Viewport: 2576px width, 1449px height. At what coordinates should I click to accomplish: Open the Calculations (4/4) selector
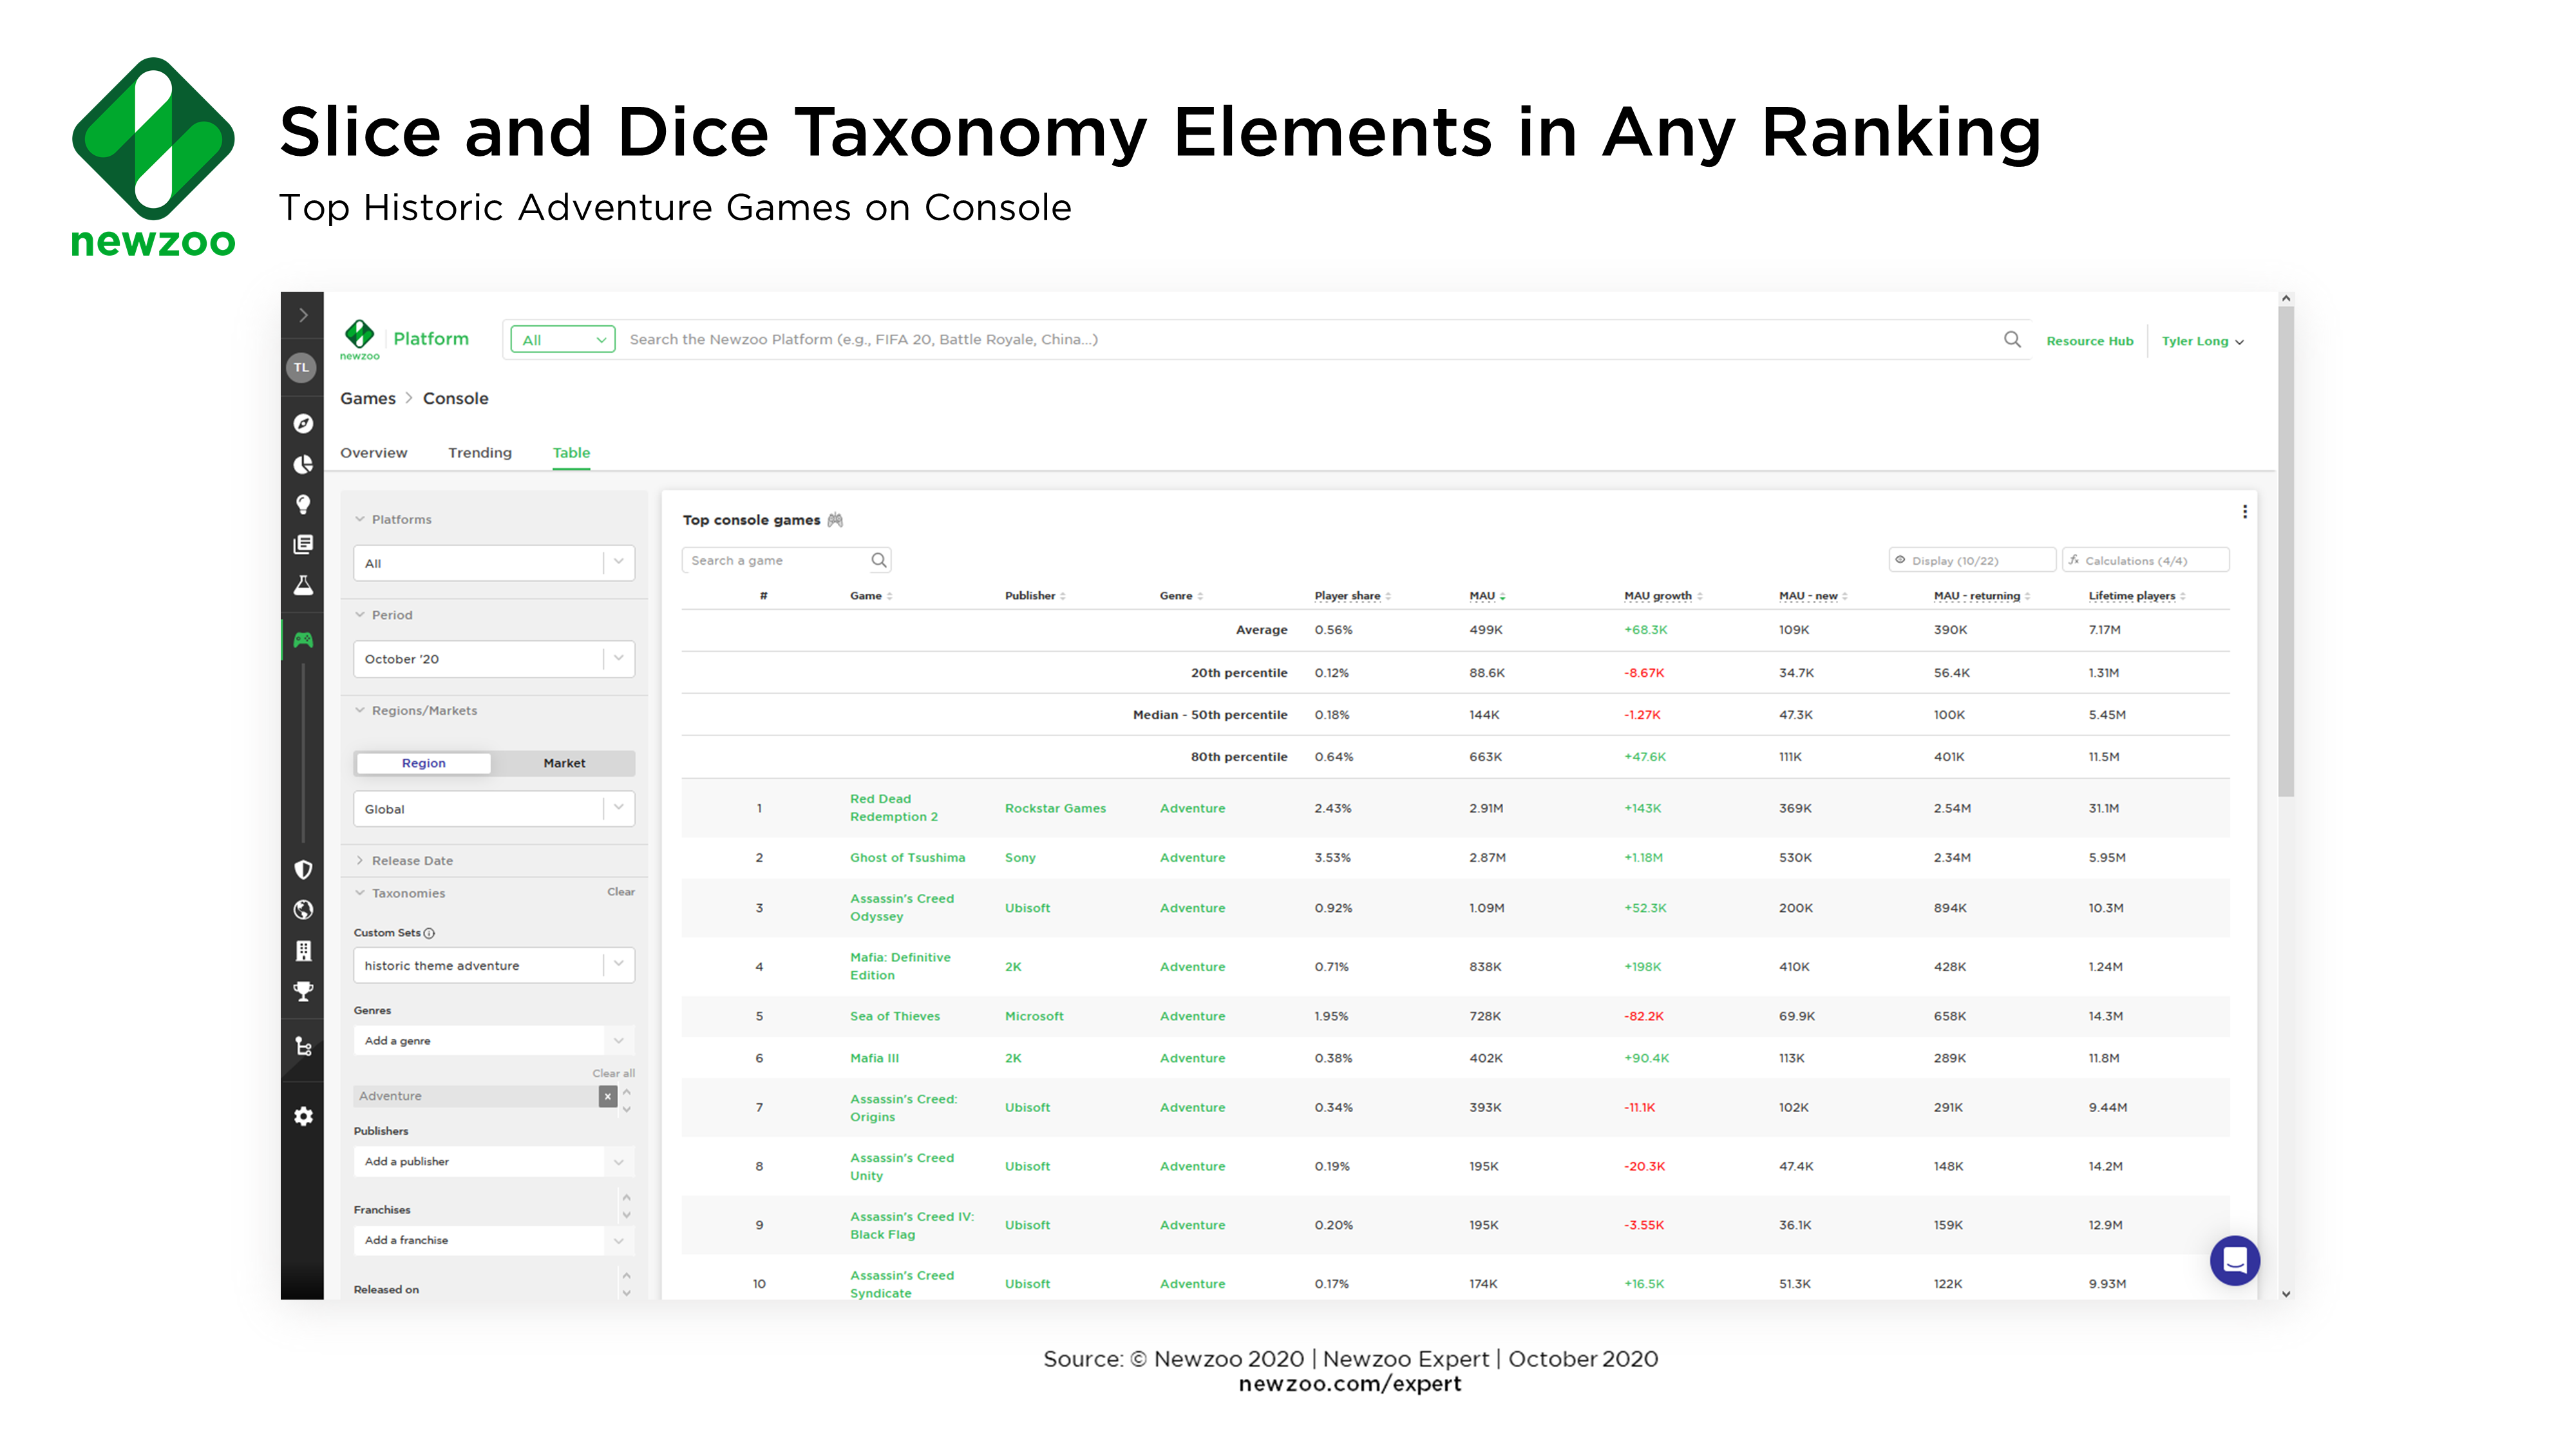2145,560
